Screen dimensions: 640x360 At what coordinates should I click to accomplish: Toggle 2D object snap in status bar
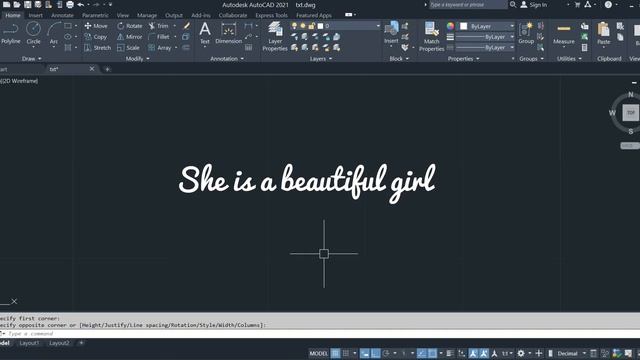click(x=432, y=353)
